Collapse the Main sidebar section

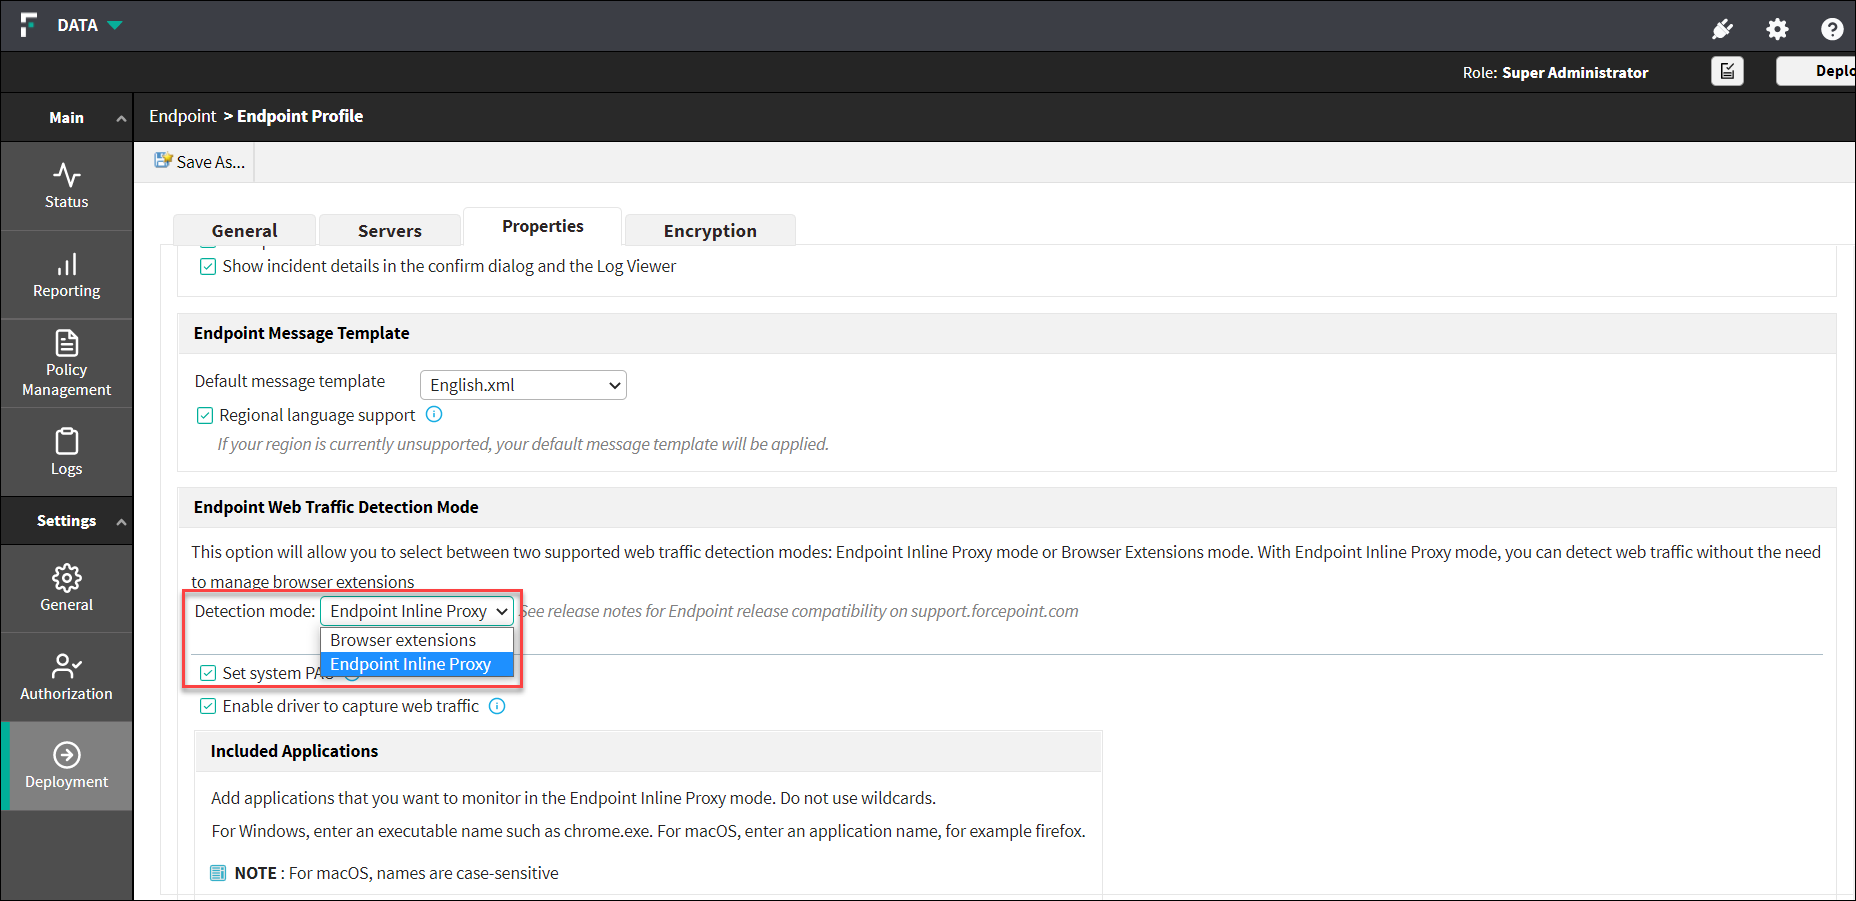[x=121, y=118]
